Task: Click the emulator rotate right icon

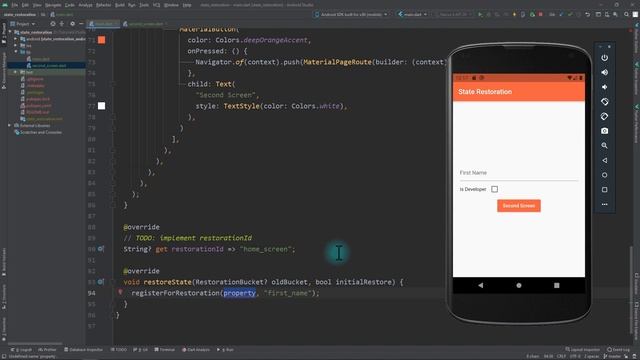Action: (604, 116)
